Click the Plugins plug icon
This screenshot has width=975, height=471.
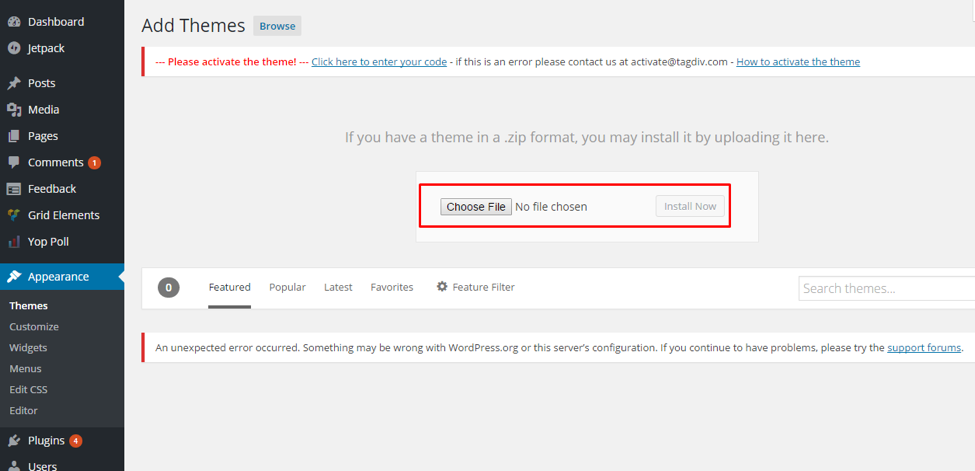pos(14,441)
